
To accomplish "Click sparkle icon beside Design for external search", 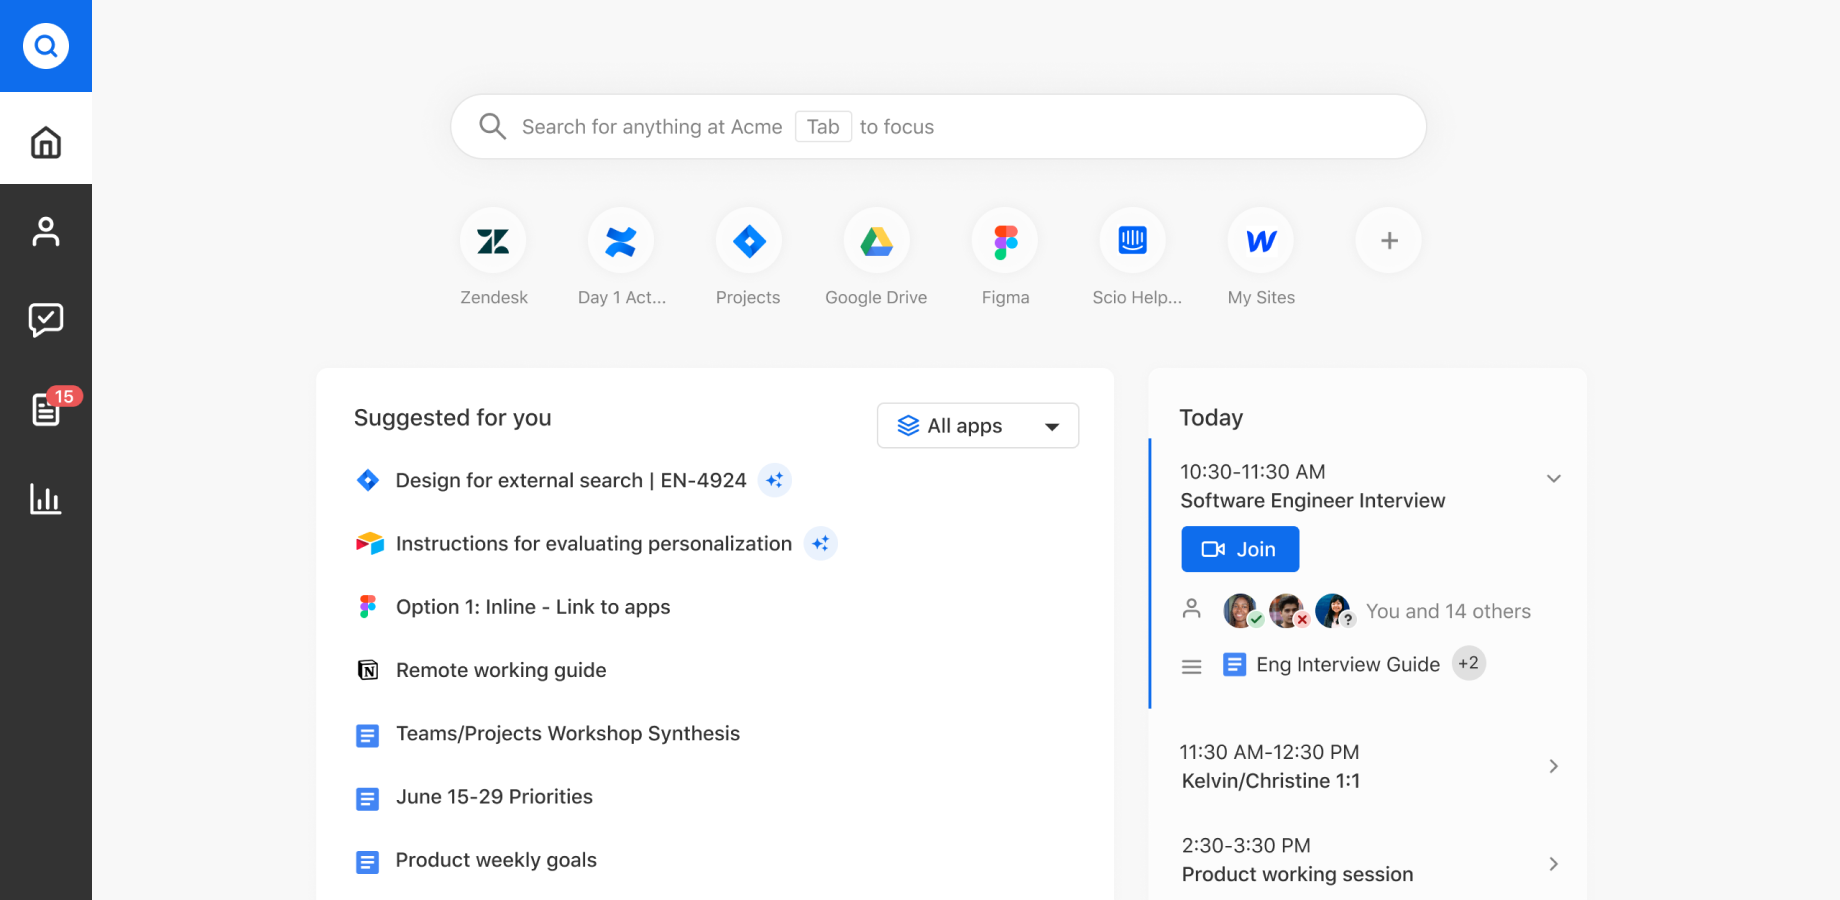I will pos(775,481).
